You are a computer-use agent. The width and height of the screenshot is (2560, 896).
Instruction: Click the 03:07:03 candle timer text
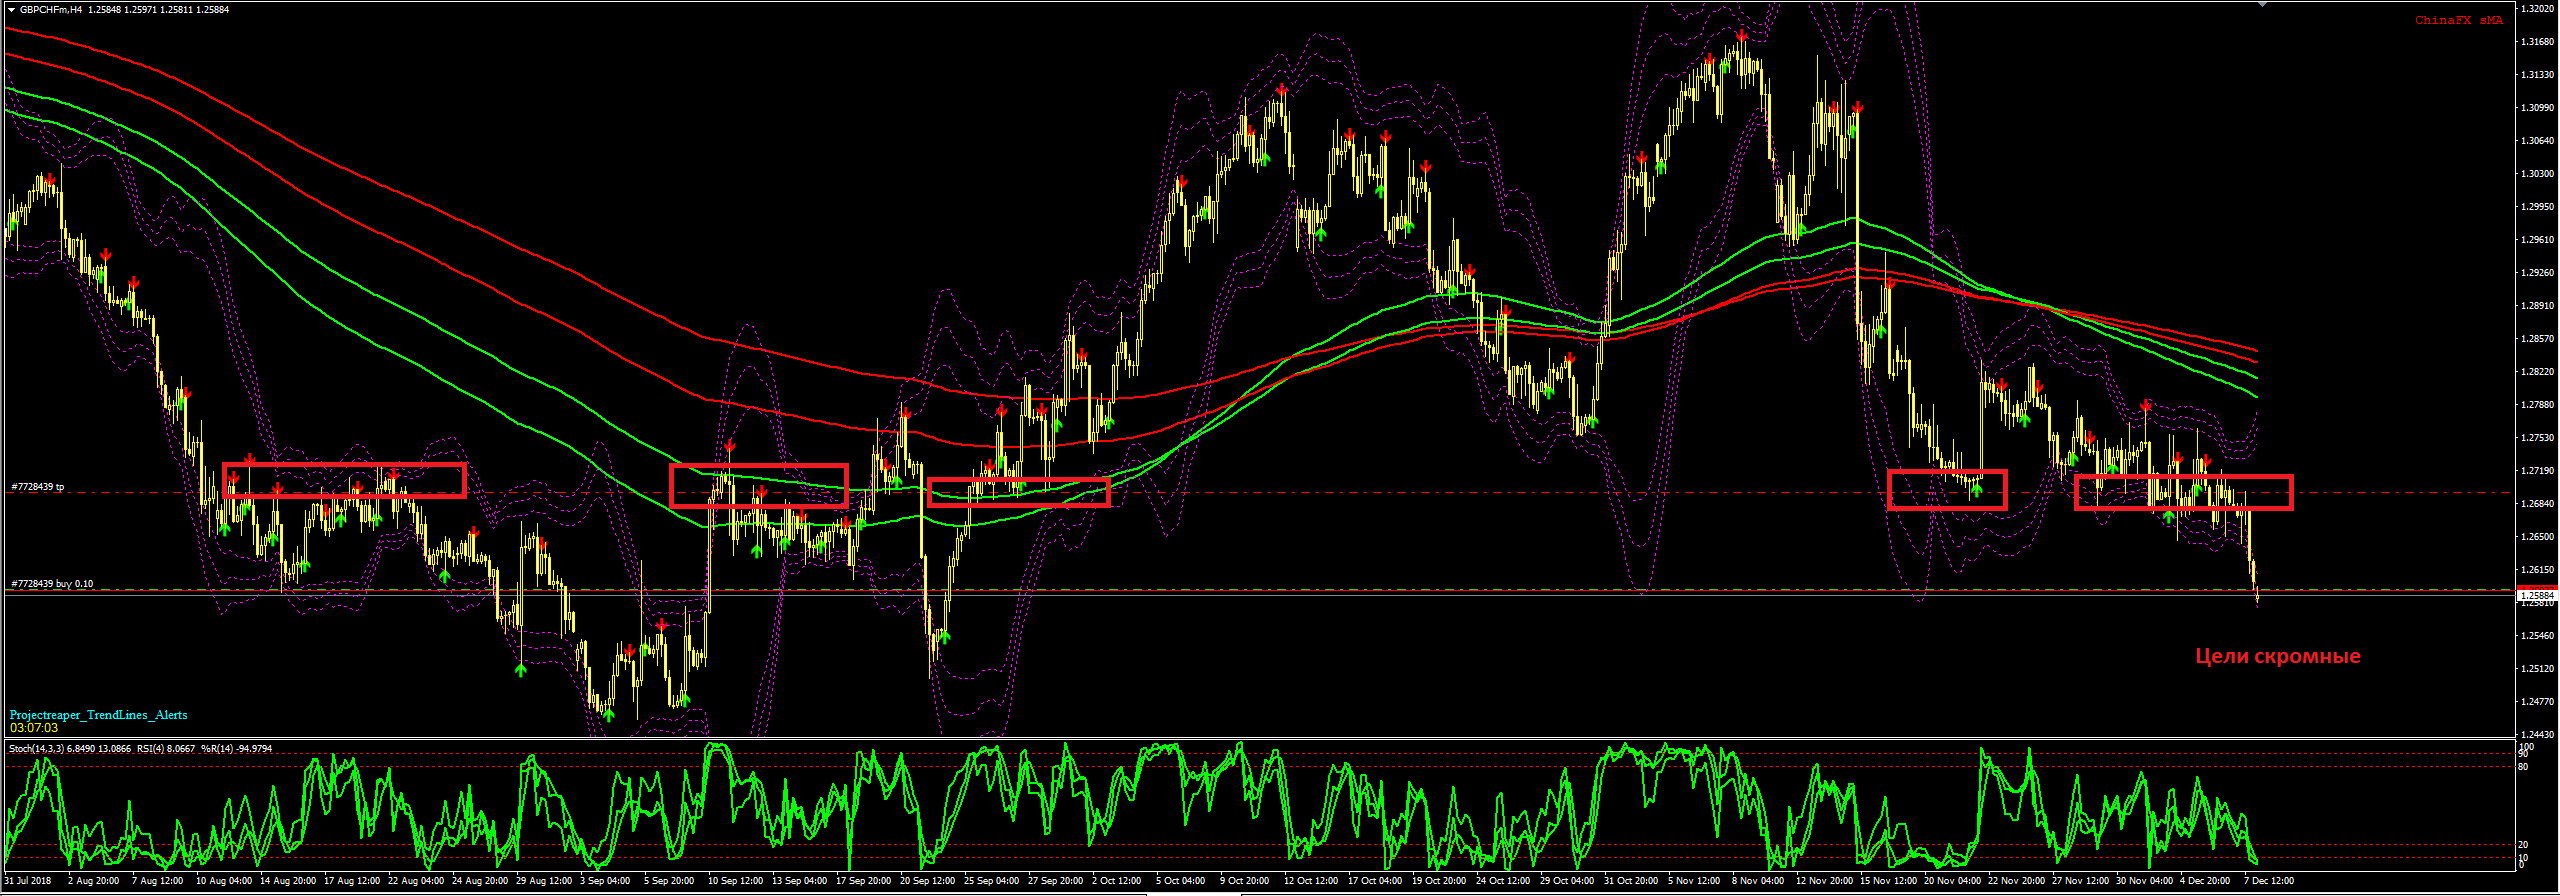point(34,728)
